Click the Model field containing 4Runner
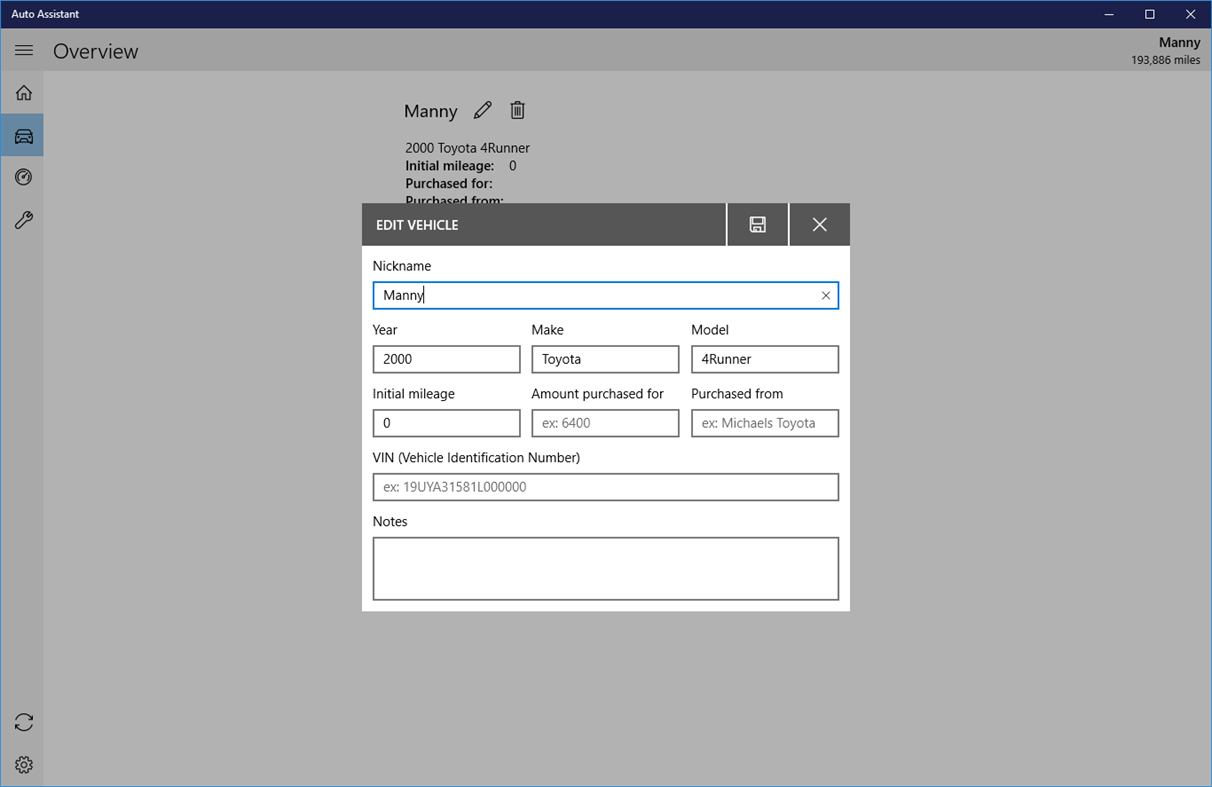The height and width of the screenshot is (787, 1212). tap(765, 358)
